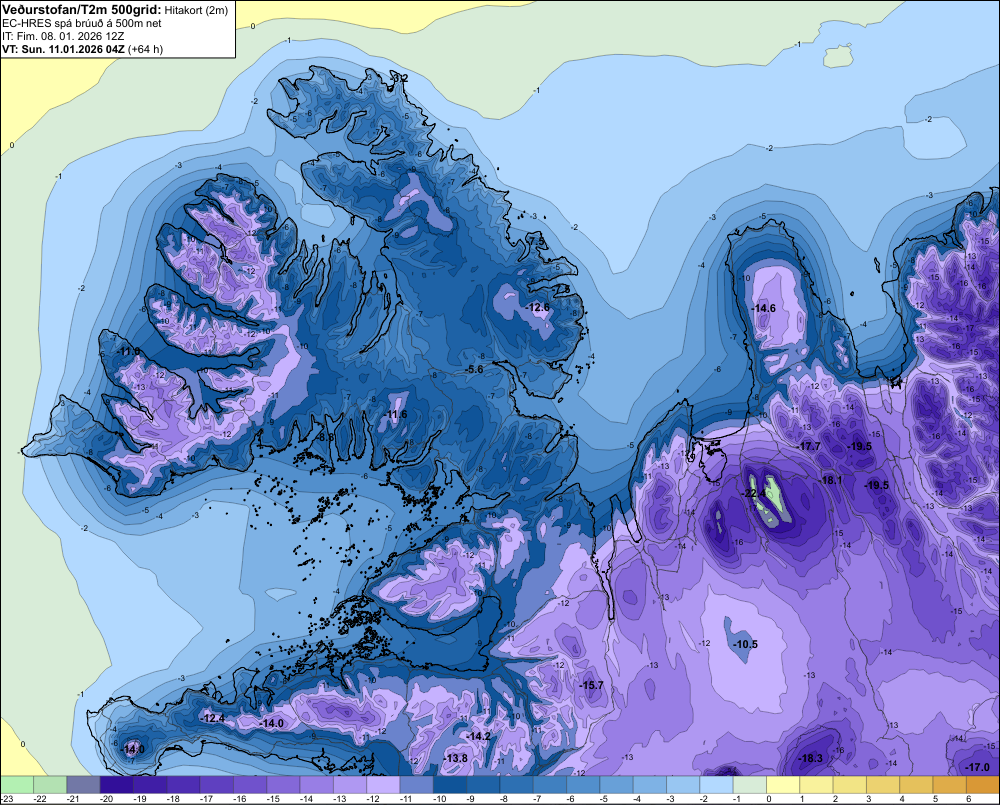The height and width of the screenshot is (805, 1000).
Task: Click the -13.8 temperature value
Action: pyautogui.click(x=455, y=758)
